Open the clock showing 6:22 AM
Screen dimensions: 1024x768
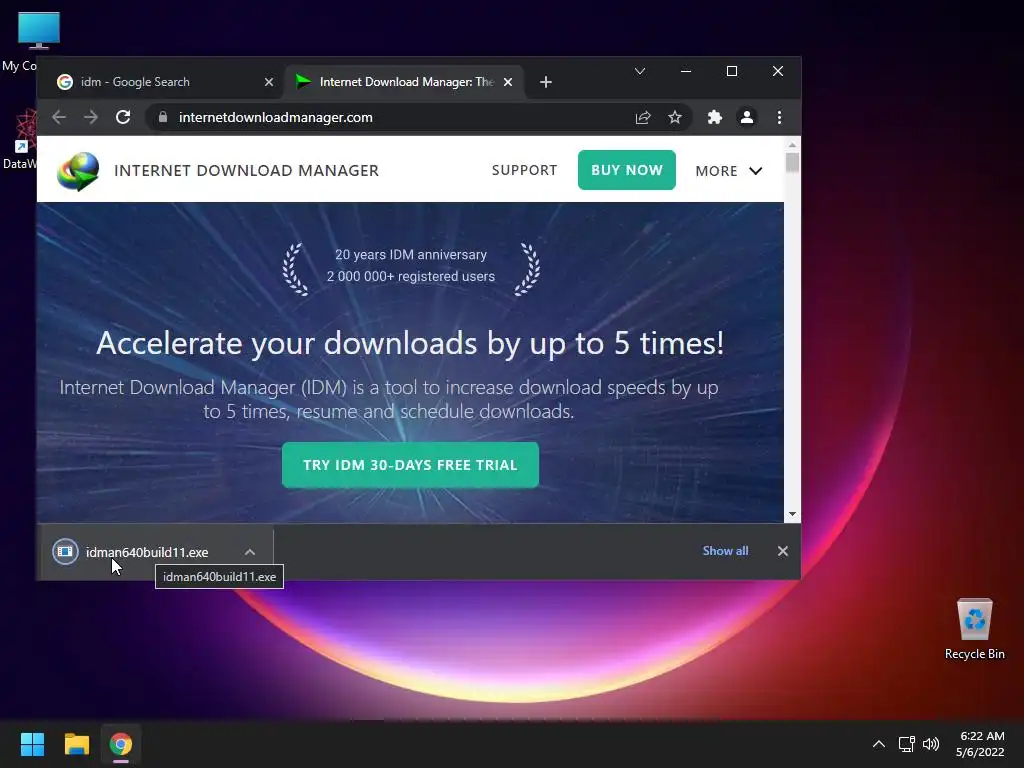point(980,744)
